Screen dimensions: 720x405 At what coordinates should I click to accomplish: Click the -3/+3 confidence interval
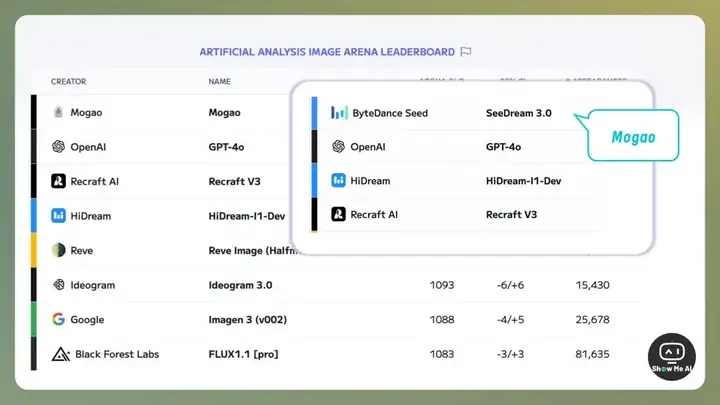[510, 354]
